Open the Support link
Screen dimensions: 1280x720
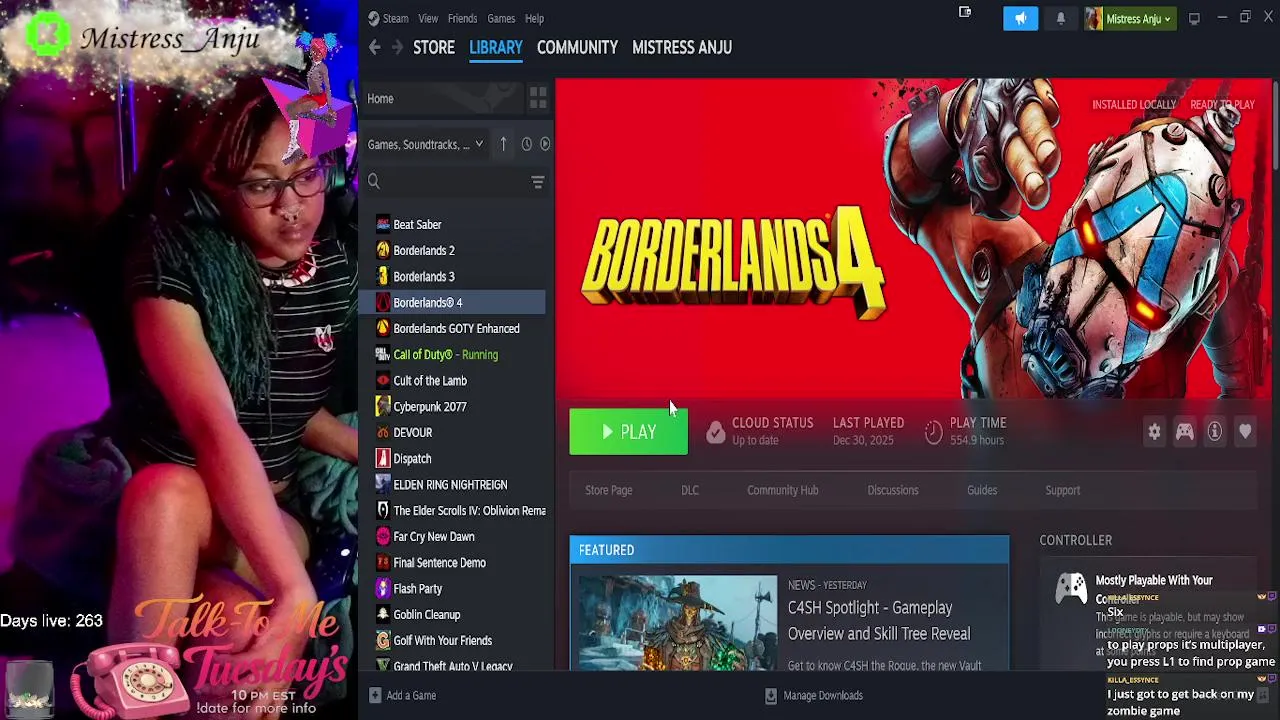pyautogui.click(x=1062, y=490)
